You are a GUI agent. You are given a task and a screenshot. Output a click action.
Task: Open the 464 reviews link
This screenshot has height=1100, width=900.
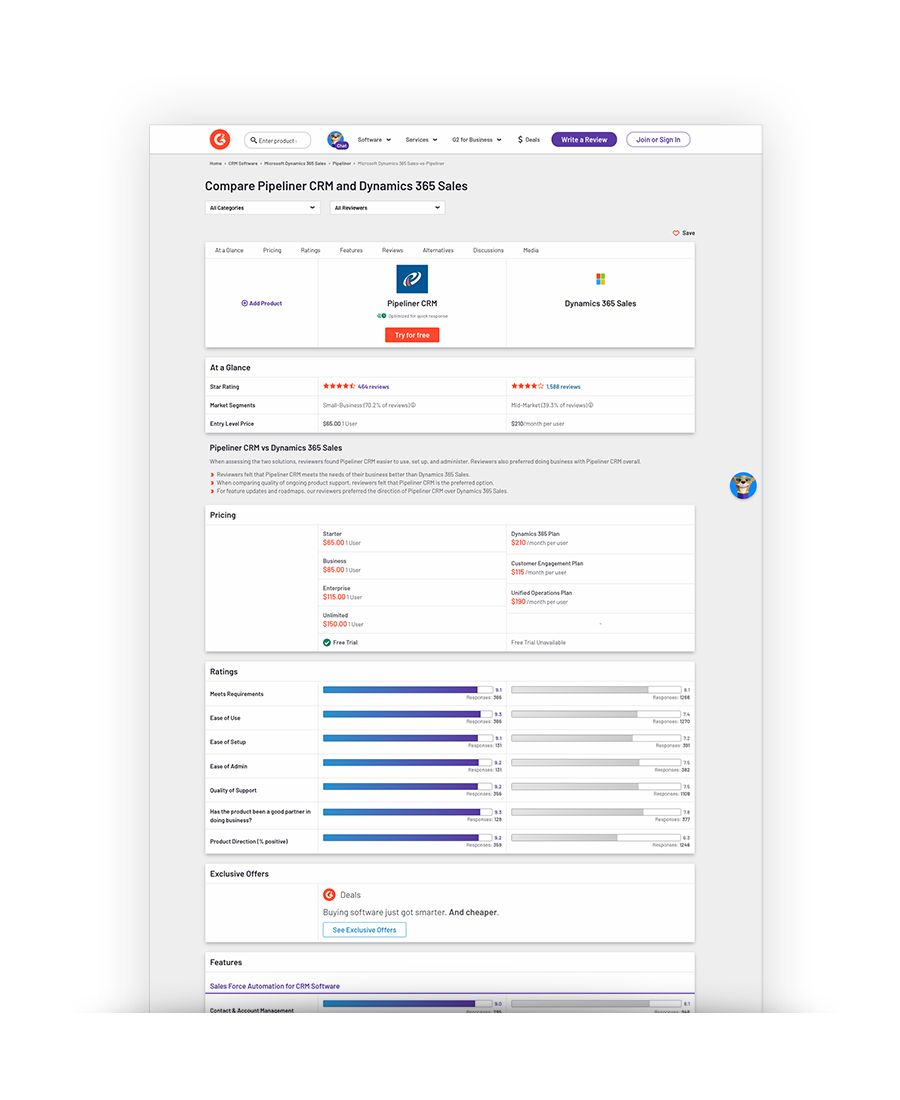[373, 386]
